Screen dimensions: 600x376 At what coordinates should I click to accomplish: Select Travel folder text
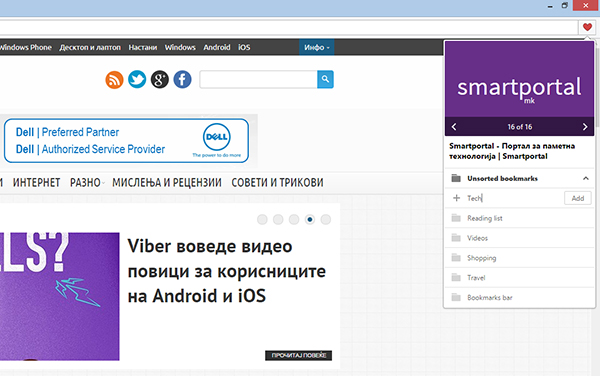476,278
